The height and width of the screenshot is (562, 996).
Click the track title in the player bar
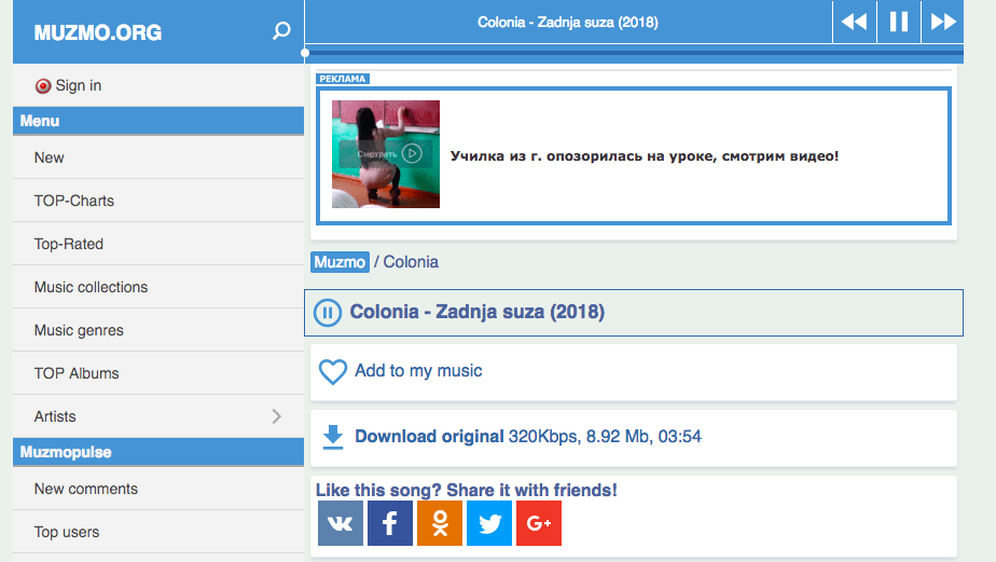(x=567, y=22)
